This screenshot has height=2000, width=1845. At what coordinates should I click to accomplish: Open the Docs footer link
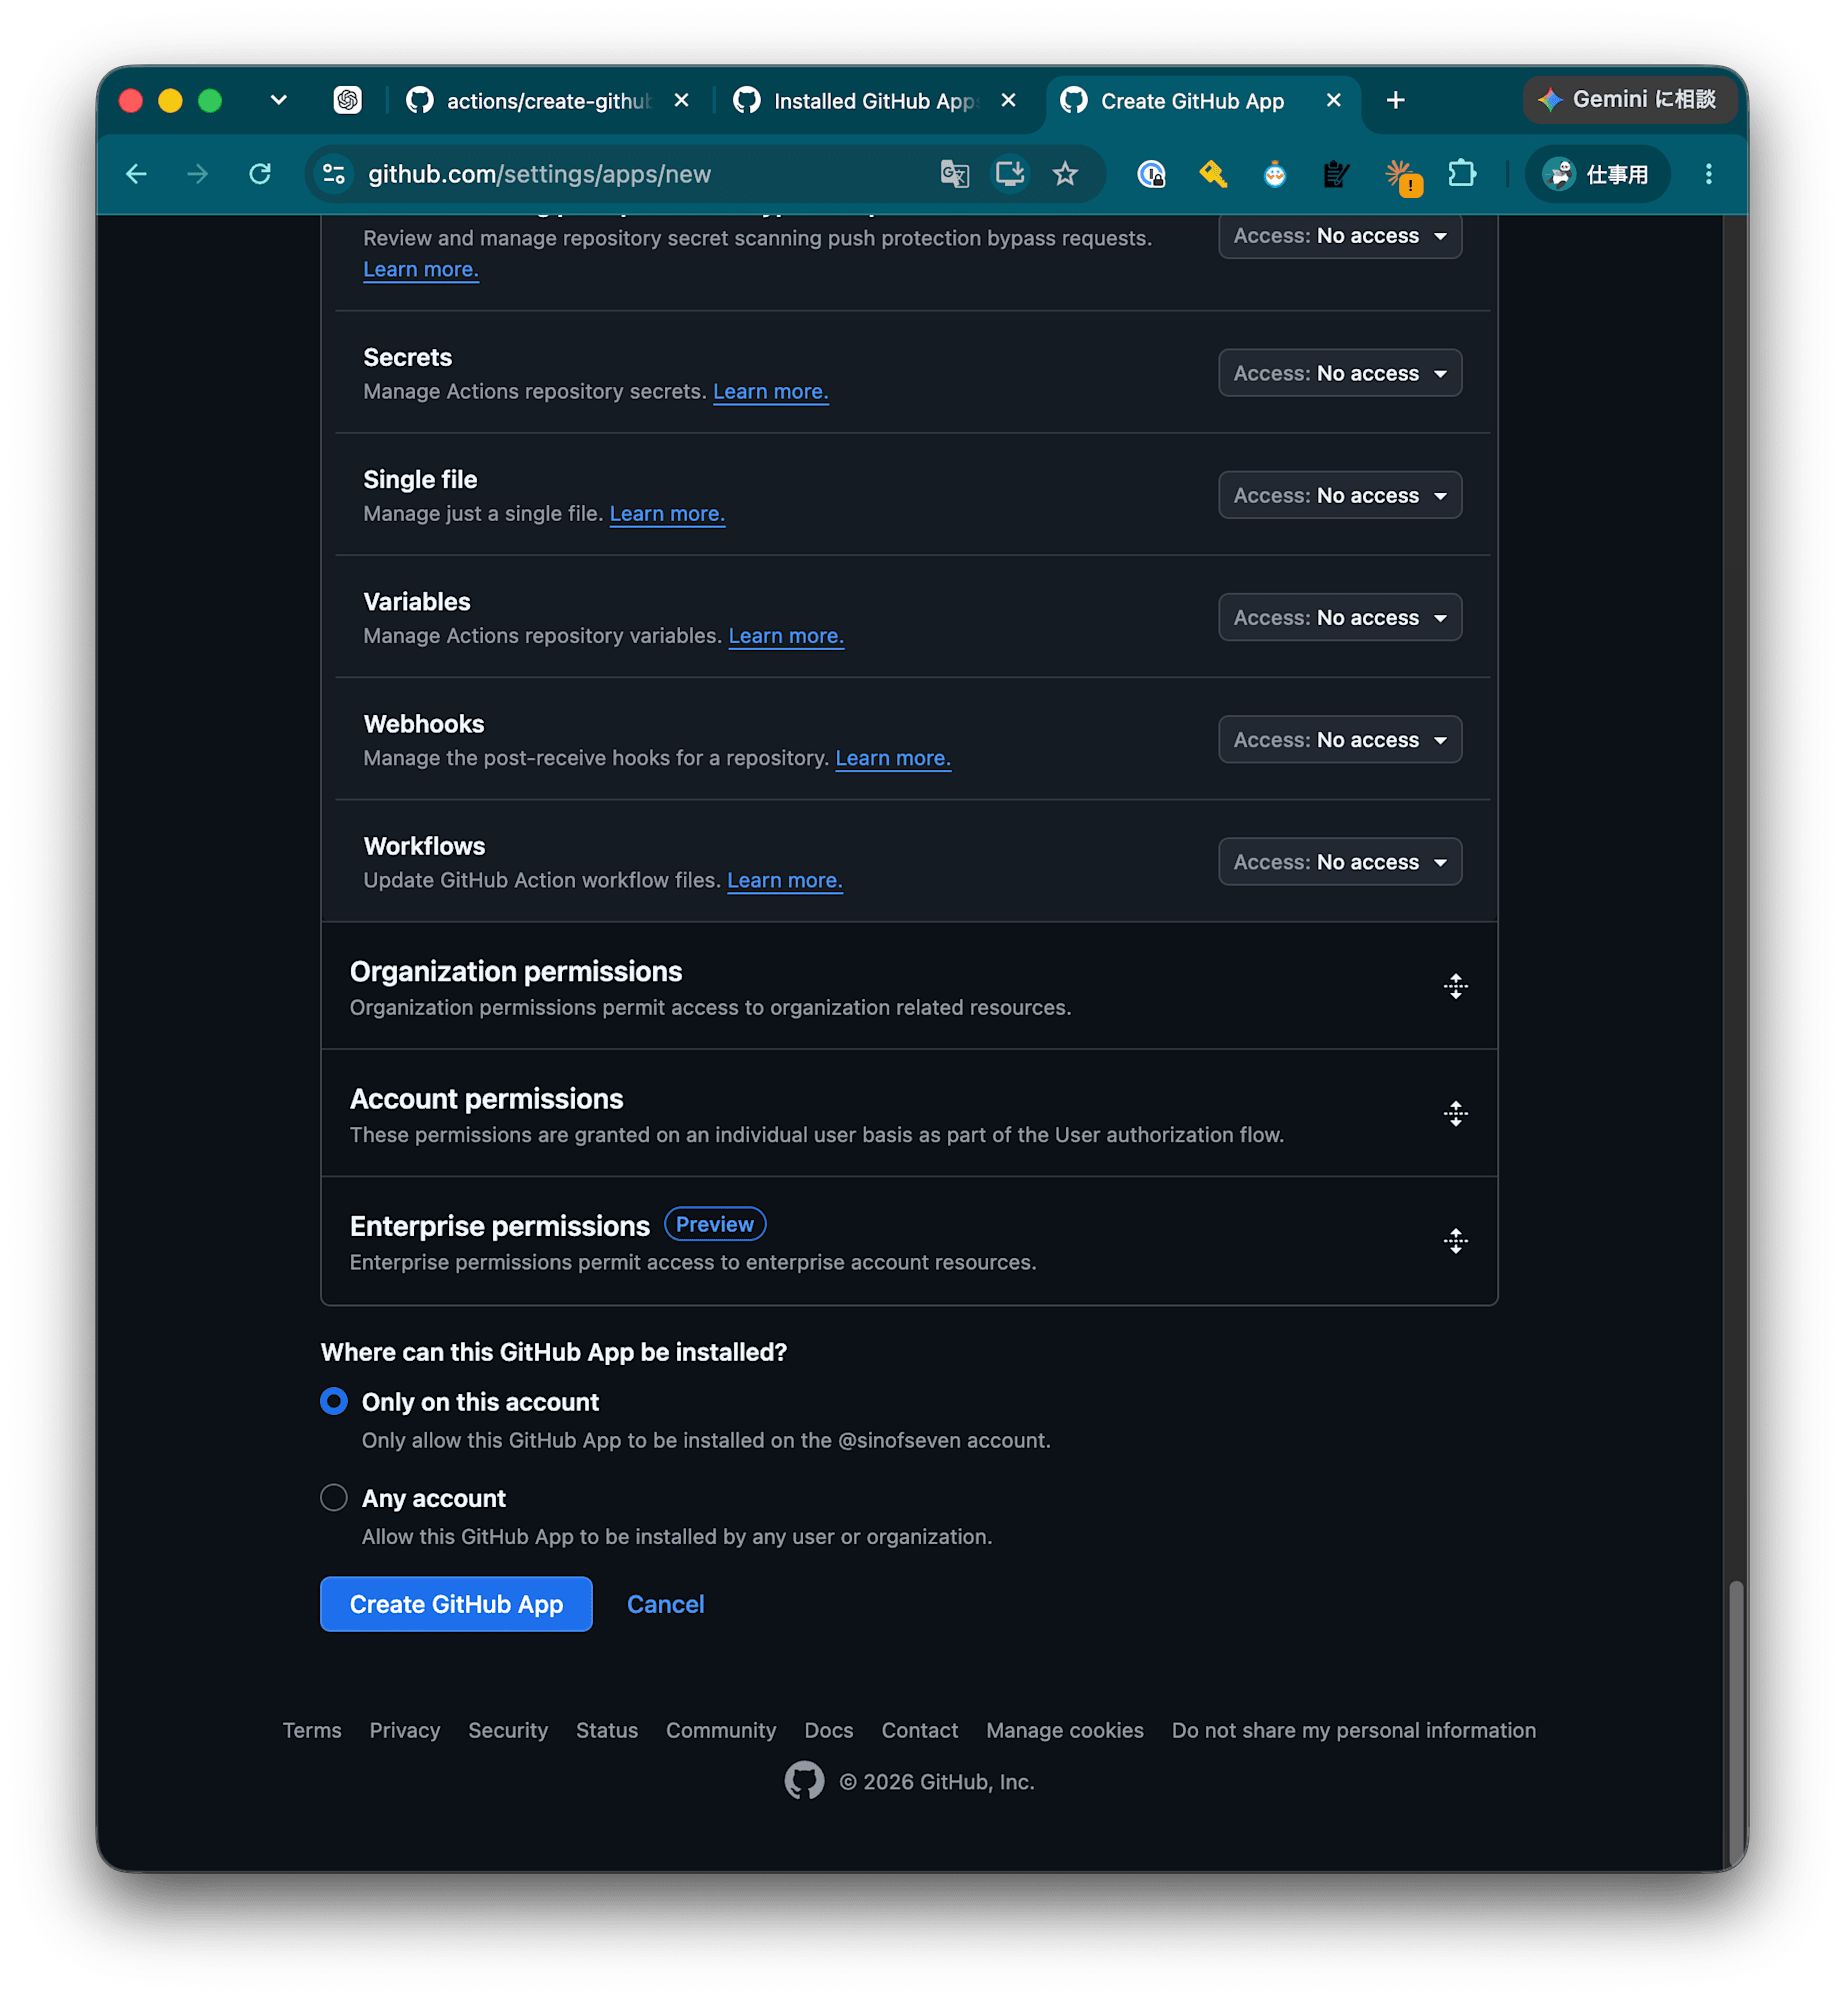click(828, 1729)
